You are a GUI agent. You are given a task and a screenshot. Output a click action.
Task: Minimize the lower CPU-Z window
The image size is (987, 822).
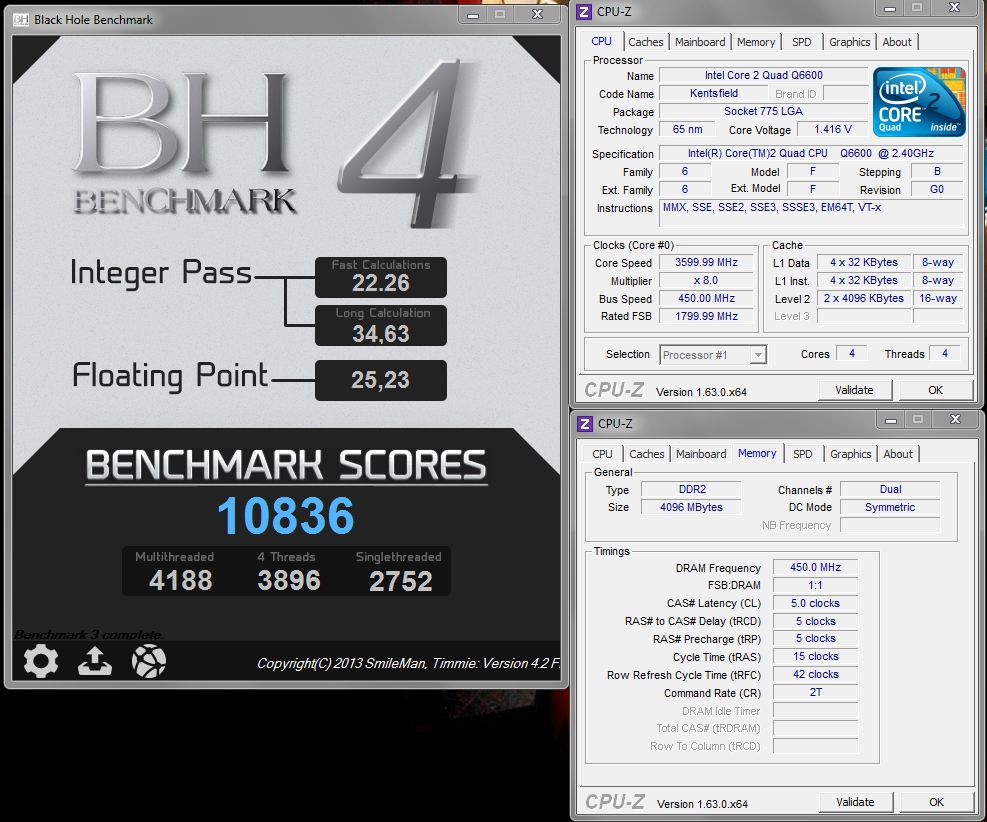click(x=891, y=420)
